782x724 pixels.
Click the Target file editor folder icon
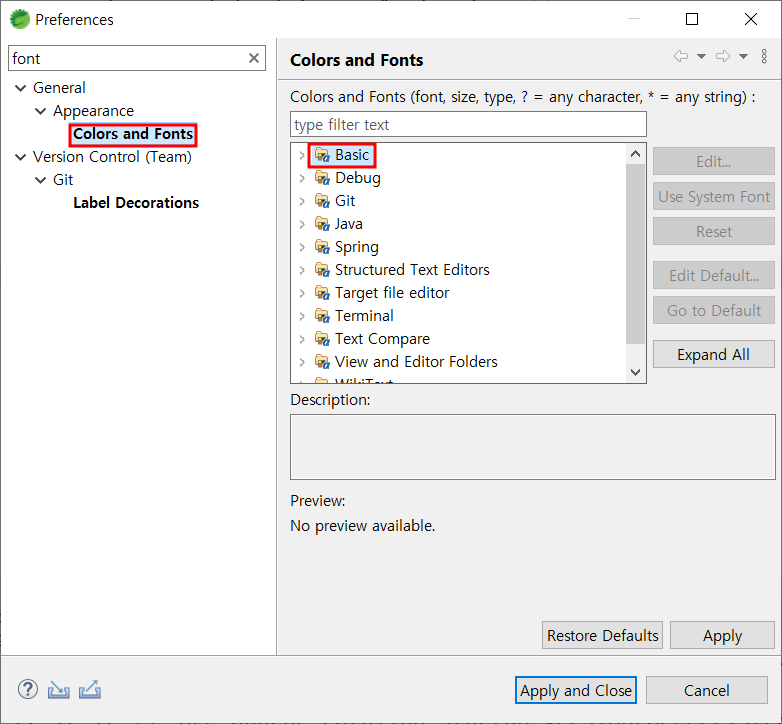pos(322,293)
